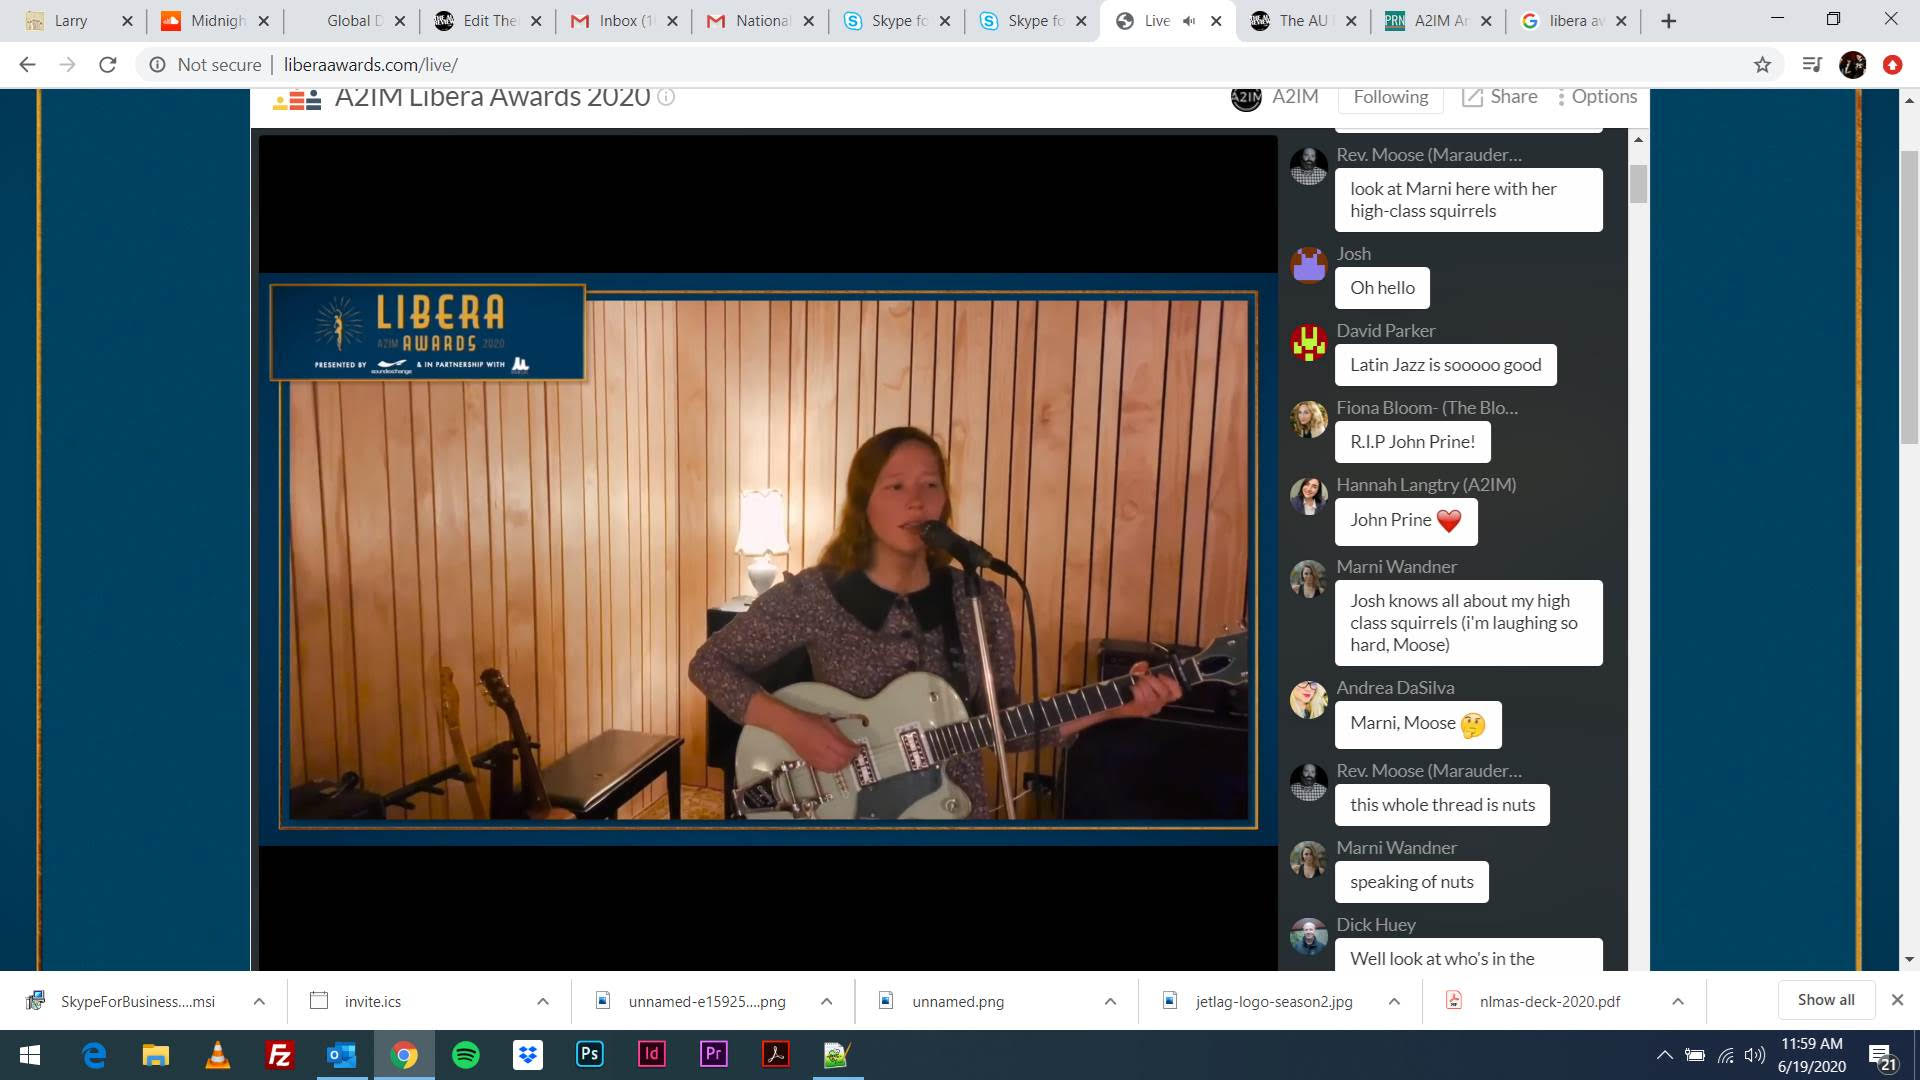Launch Photoshop from the taskbar
This screenshot has width=1920, height=1080.
coord(590,1055)
